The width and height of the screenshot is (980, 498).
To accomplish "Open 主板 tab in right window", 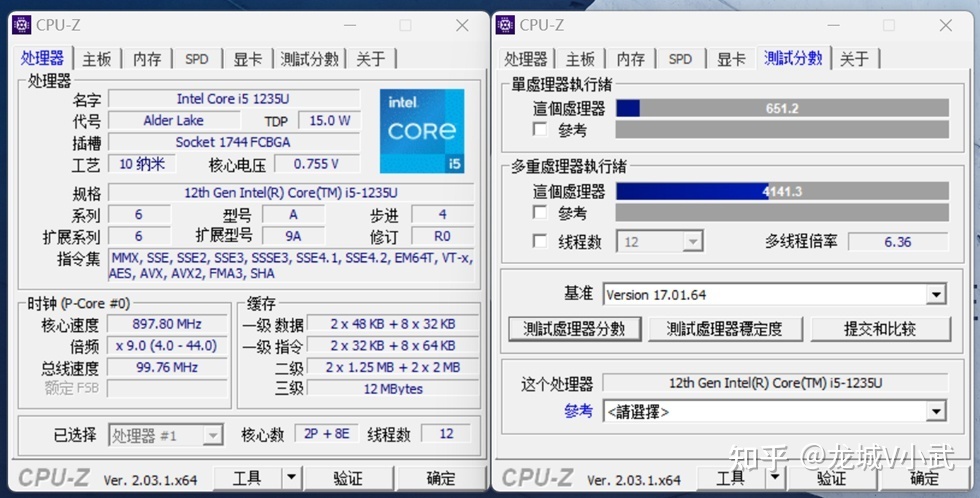I will (581, 59).
